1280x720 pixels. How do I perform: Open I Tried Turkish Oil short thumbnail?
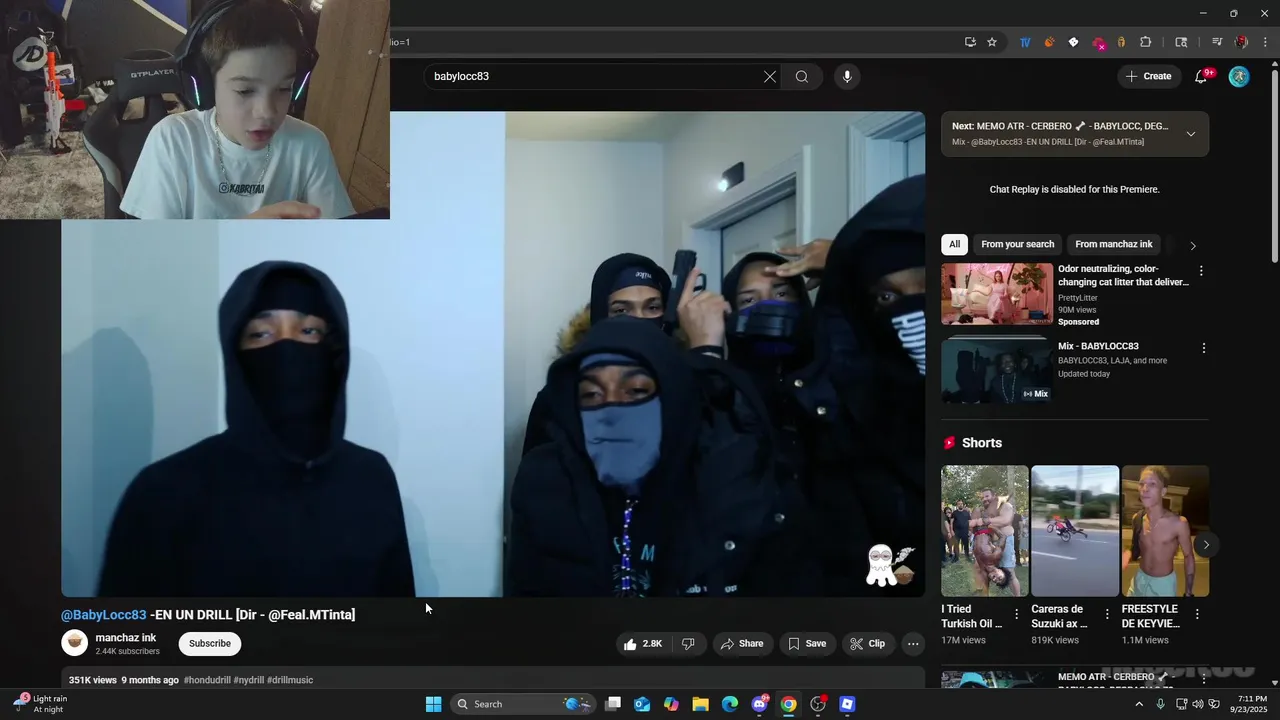click(x=985, y=531)
